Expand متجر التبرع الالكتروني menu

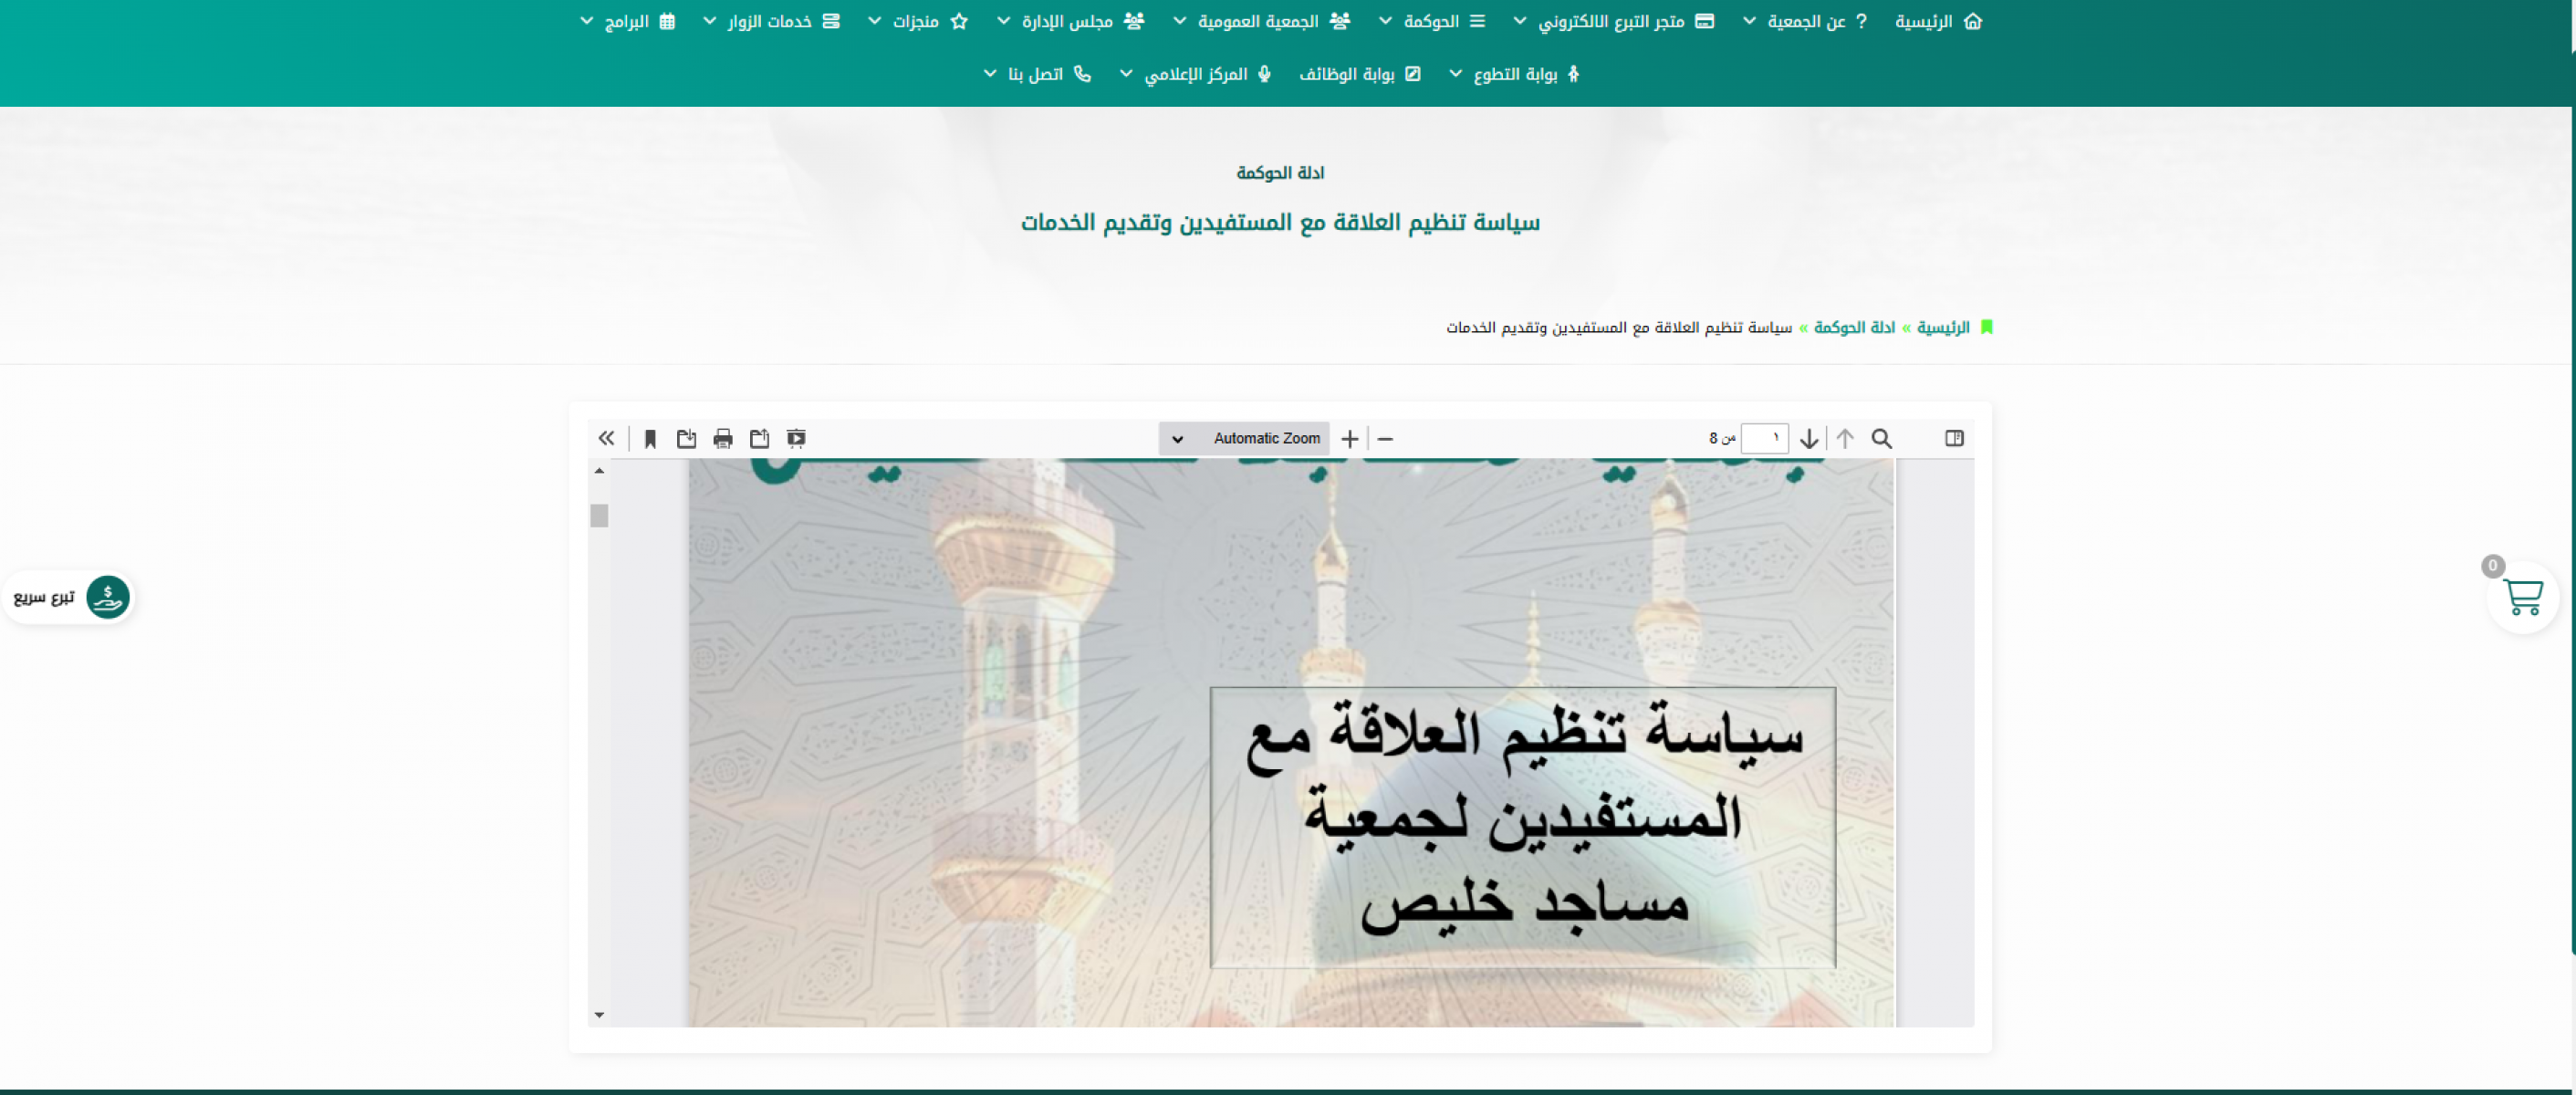1614,21
